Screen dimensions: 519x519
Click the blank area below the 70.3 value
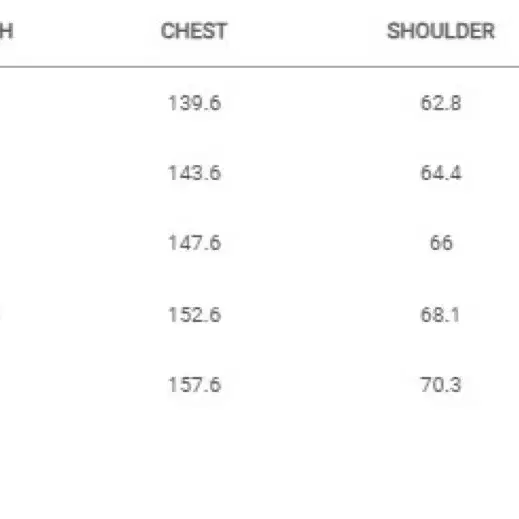tap(441, 450)
